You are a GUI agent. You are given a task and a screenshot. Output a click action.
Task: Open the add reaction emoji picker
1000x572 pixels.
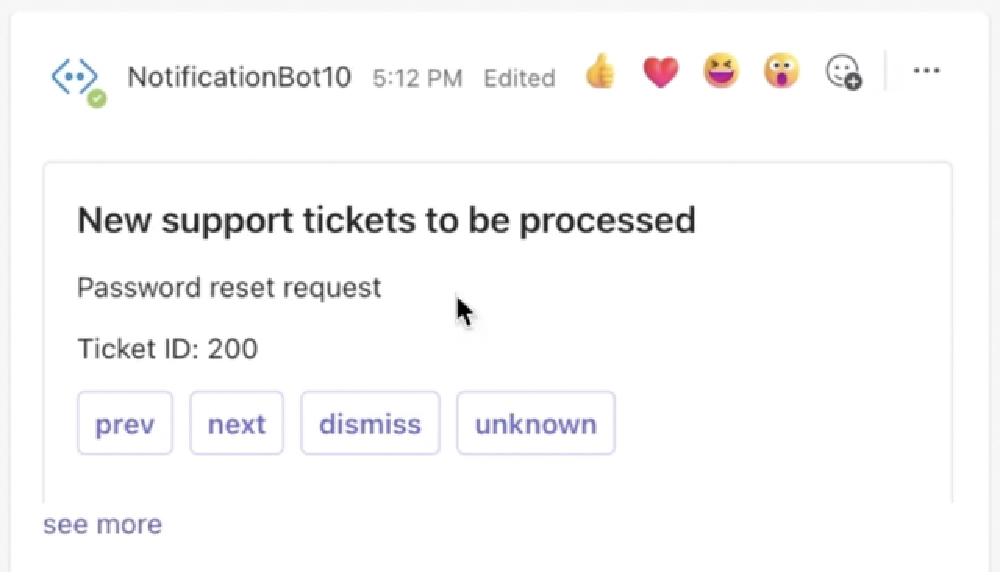pyautogui.click(x=842, y=72)
